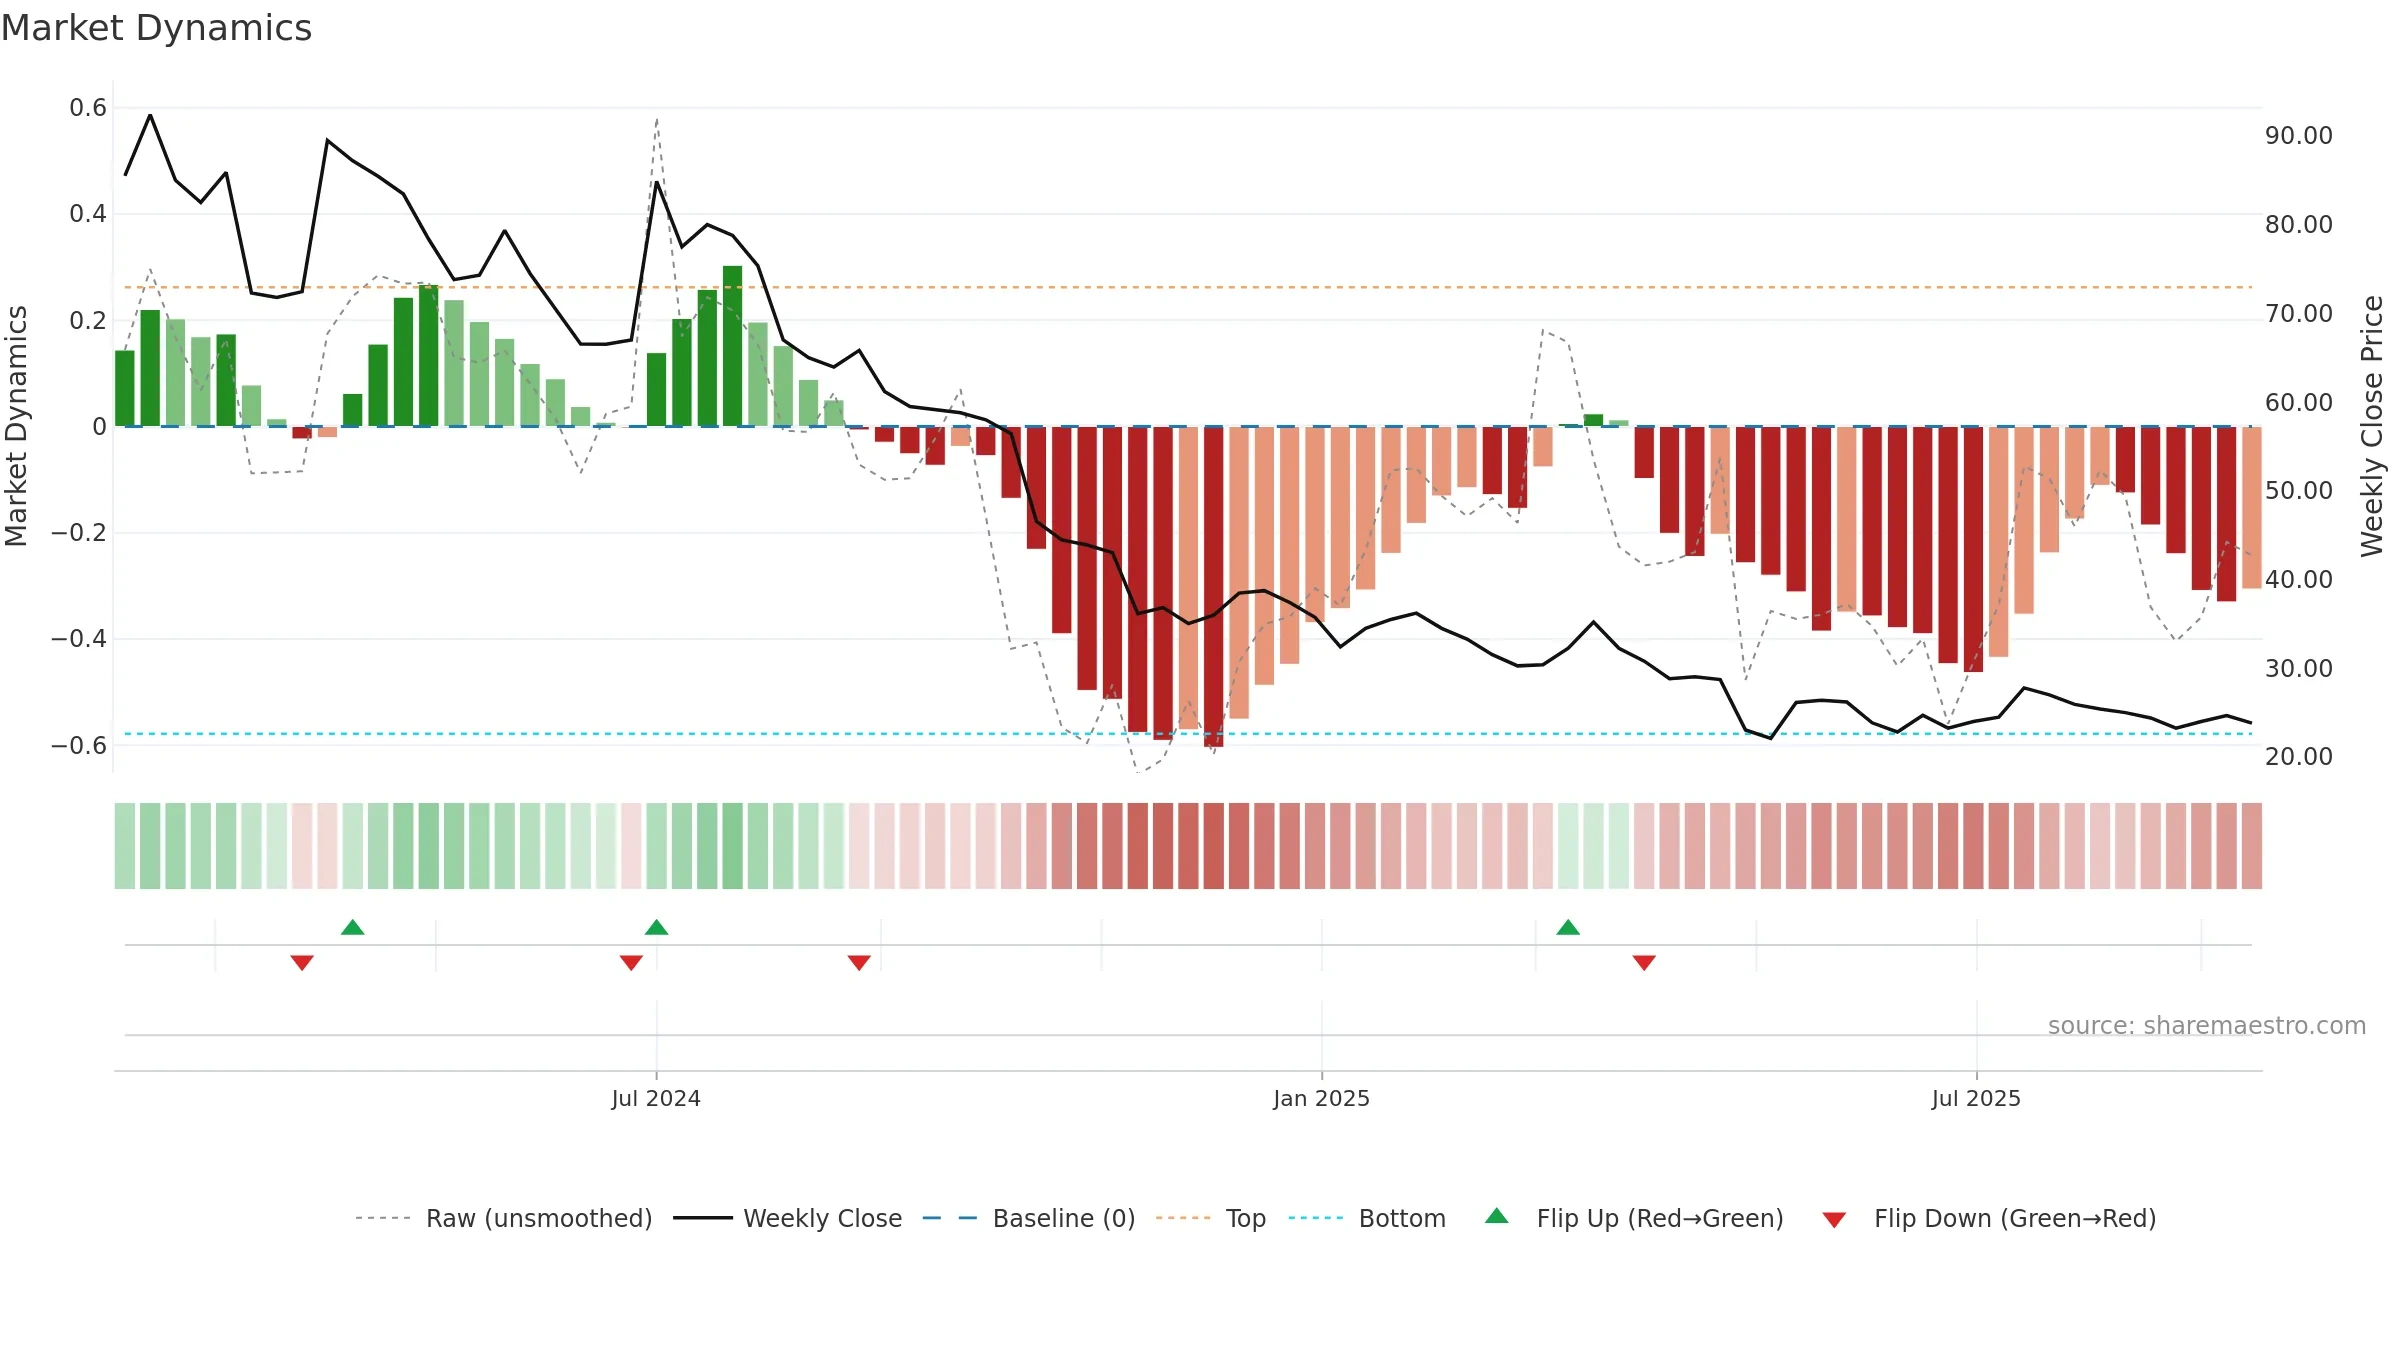
Task: Click the 0 baseline tick label on left axis
Action: [x=99, y=427]
